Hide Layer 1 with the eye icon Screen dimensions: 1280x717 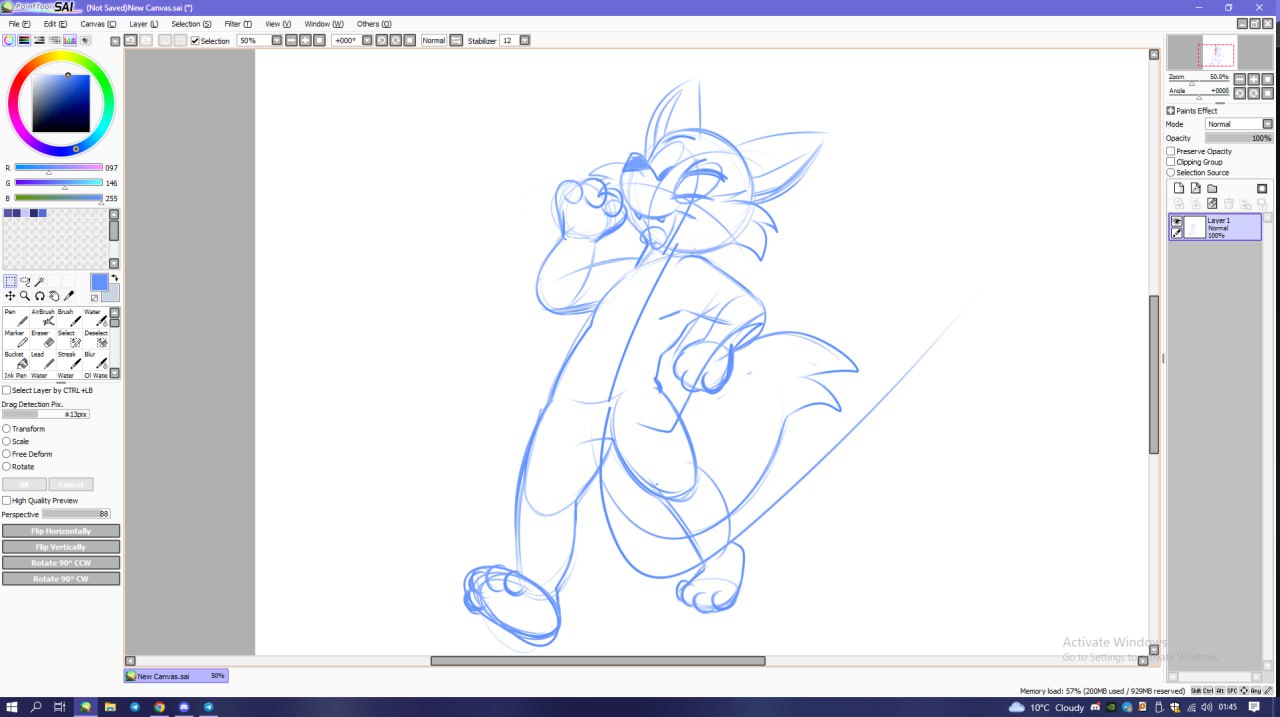(1177, 221)
